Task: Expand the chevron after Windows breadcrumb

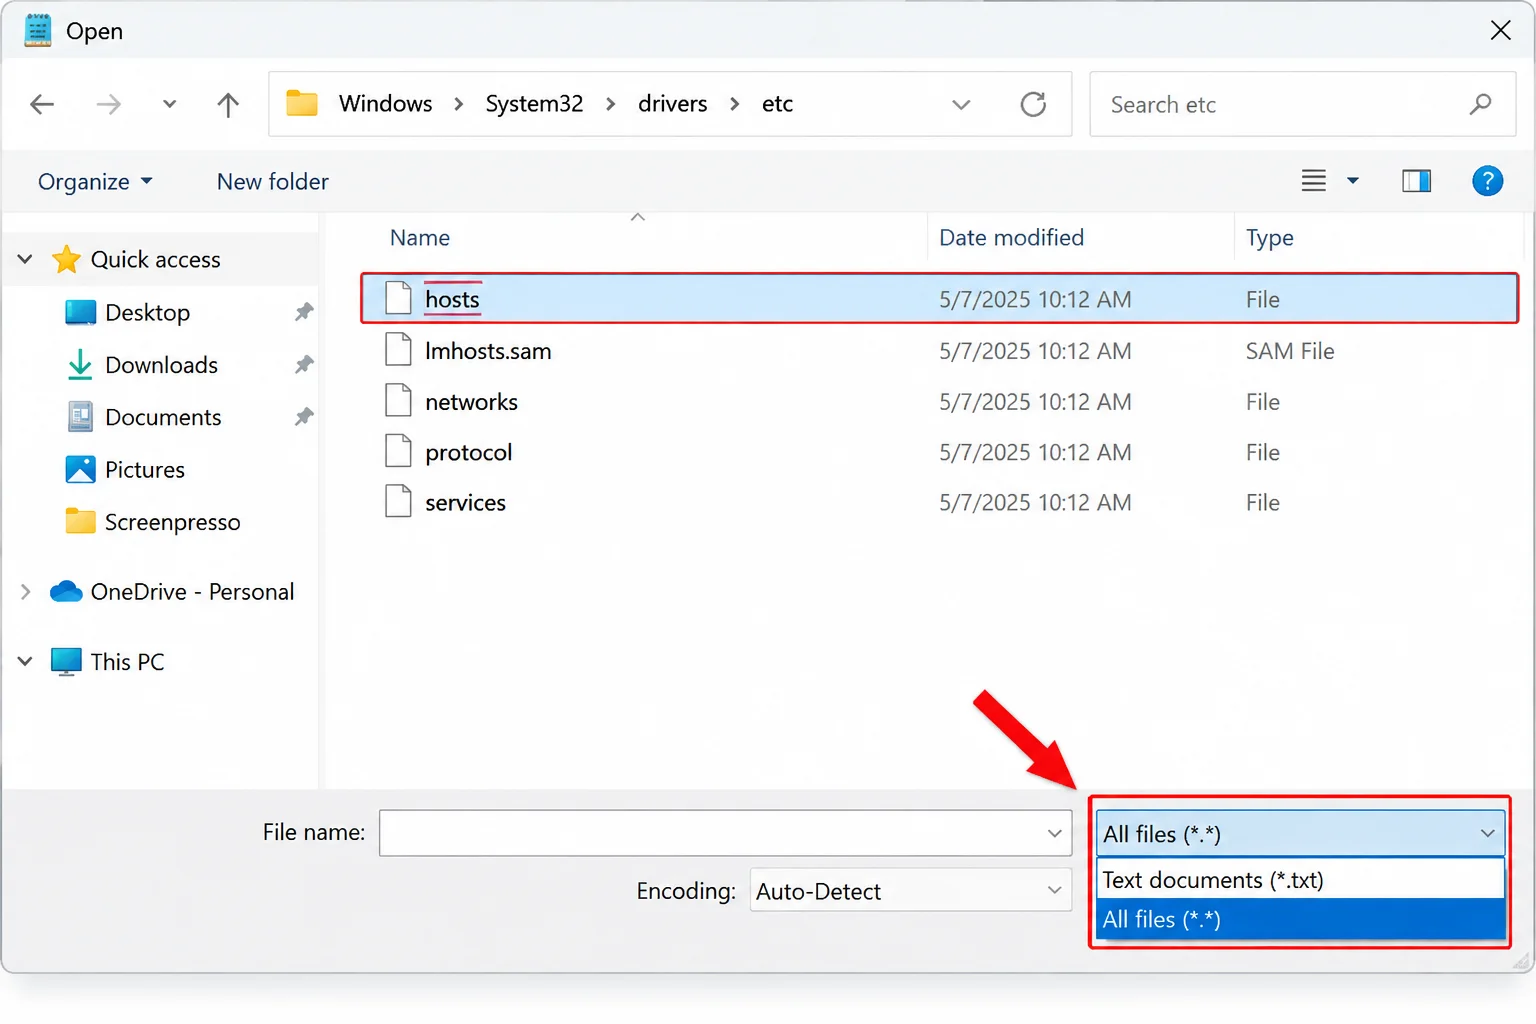Action: (x=459, y=104)
